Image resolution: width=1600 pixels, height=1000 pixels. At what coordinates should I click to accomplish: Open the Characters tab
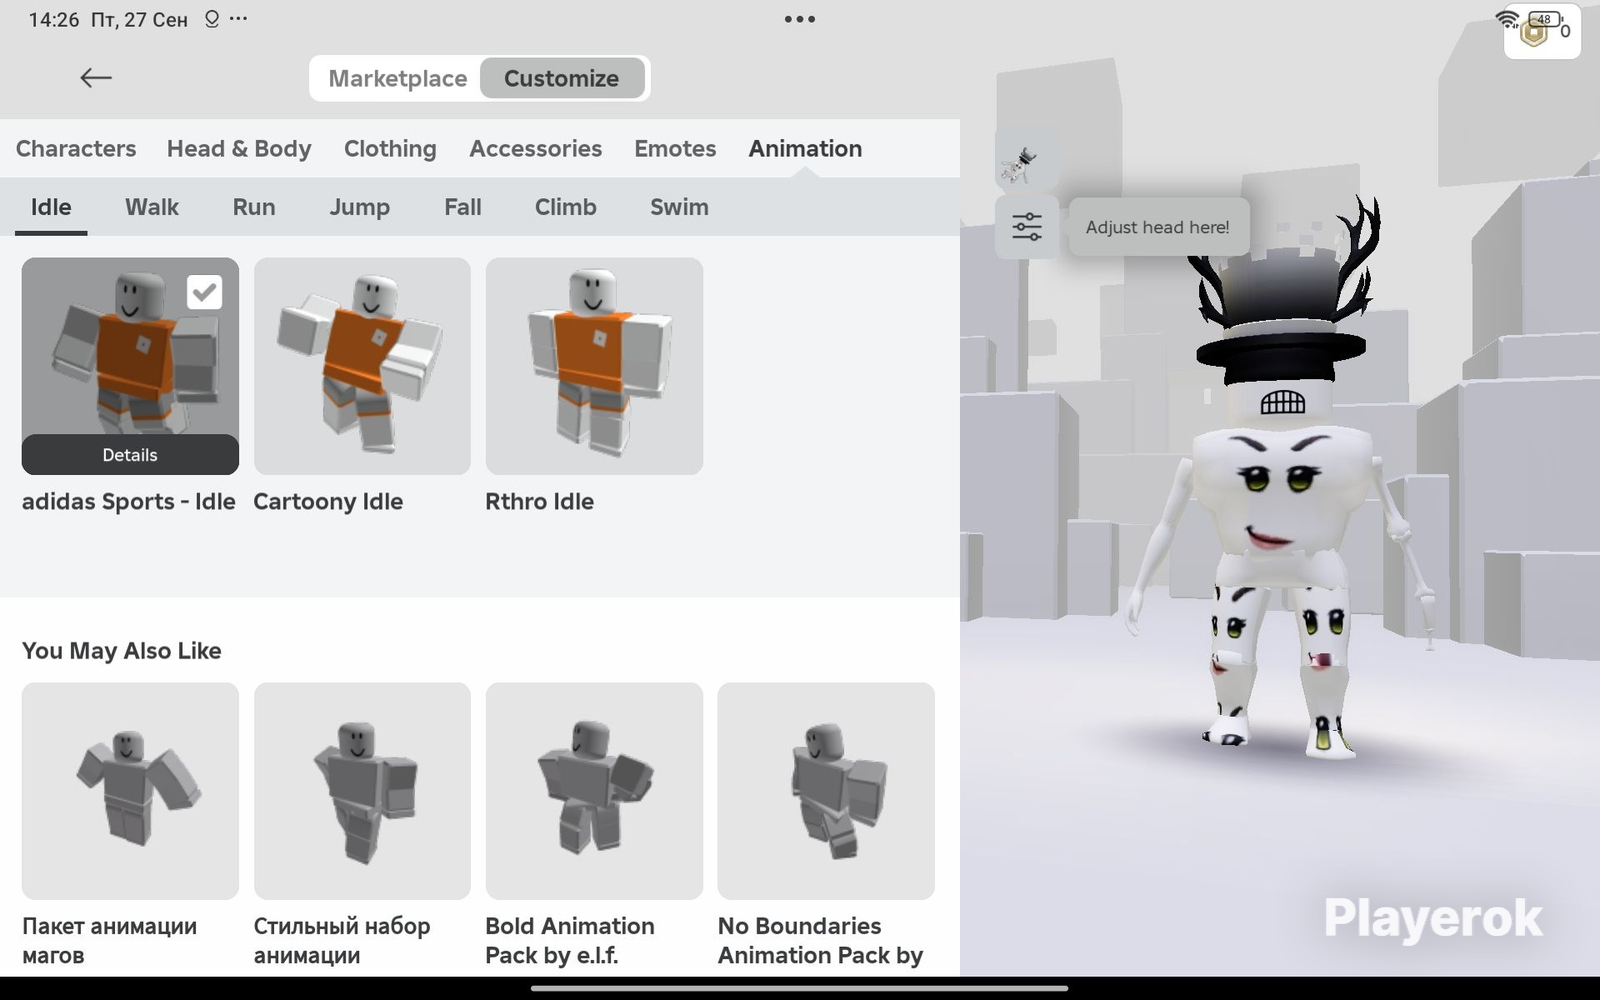[x=76, y=149]
